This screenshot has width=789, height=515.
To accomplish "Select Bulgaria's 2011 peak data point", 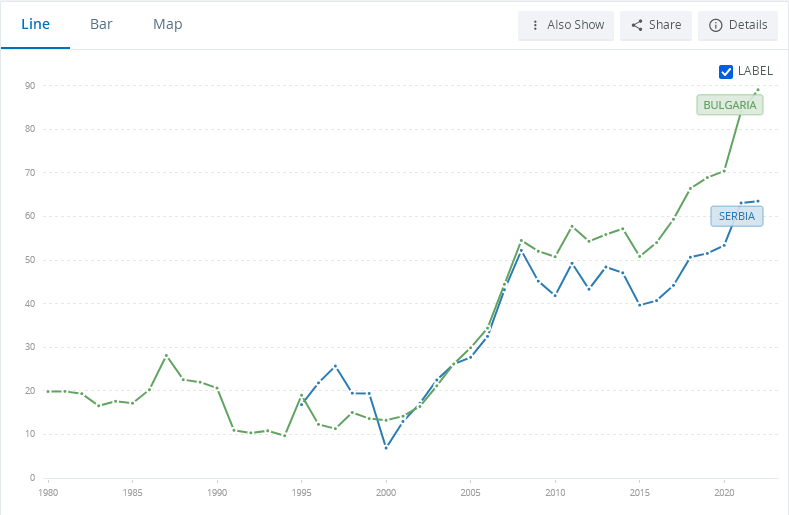I will (572, 226).
